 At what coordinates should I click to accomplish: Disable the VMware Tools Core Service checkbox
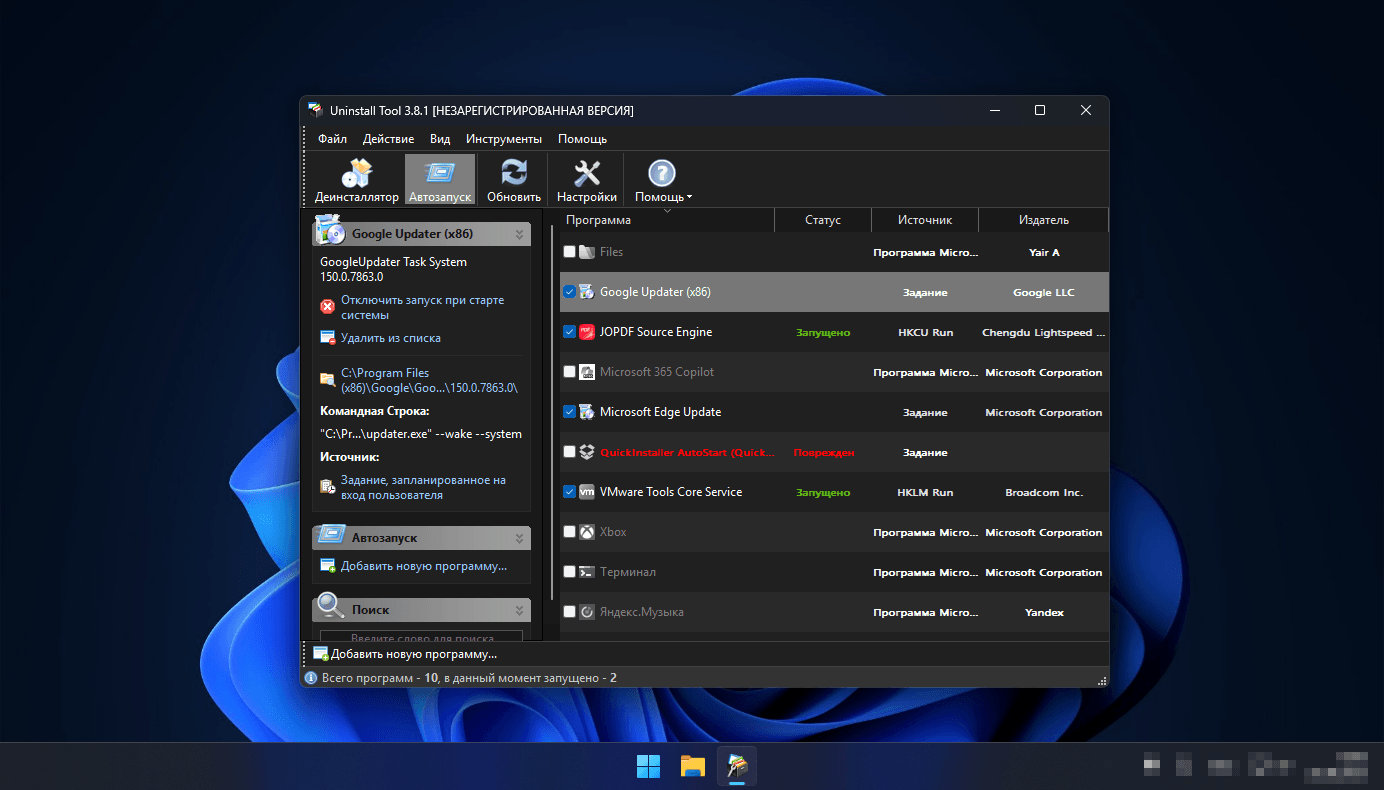(569, 492)
